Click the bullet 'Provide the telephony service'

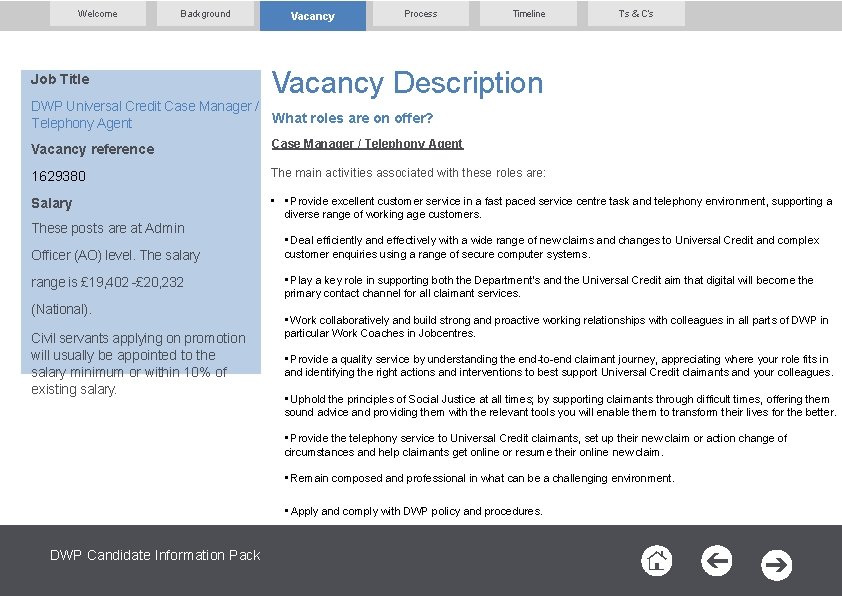[x=535, y=445]
